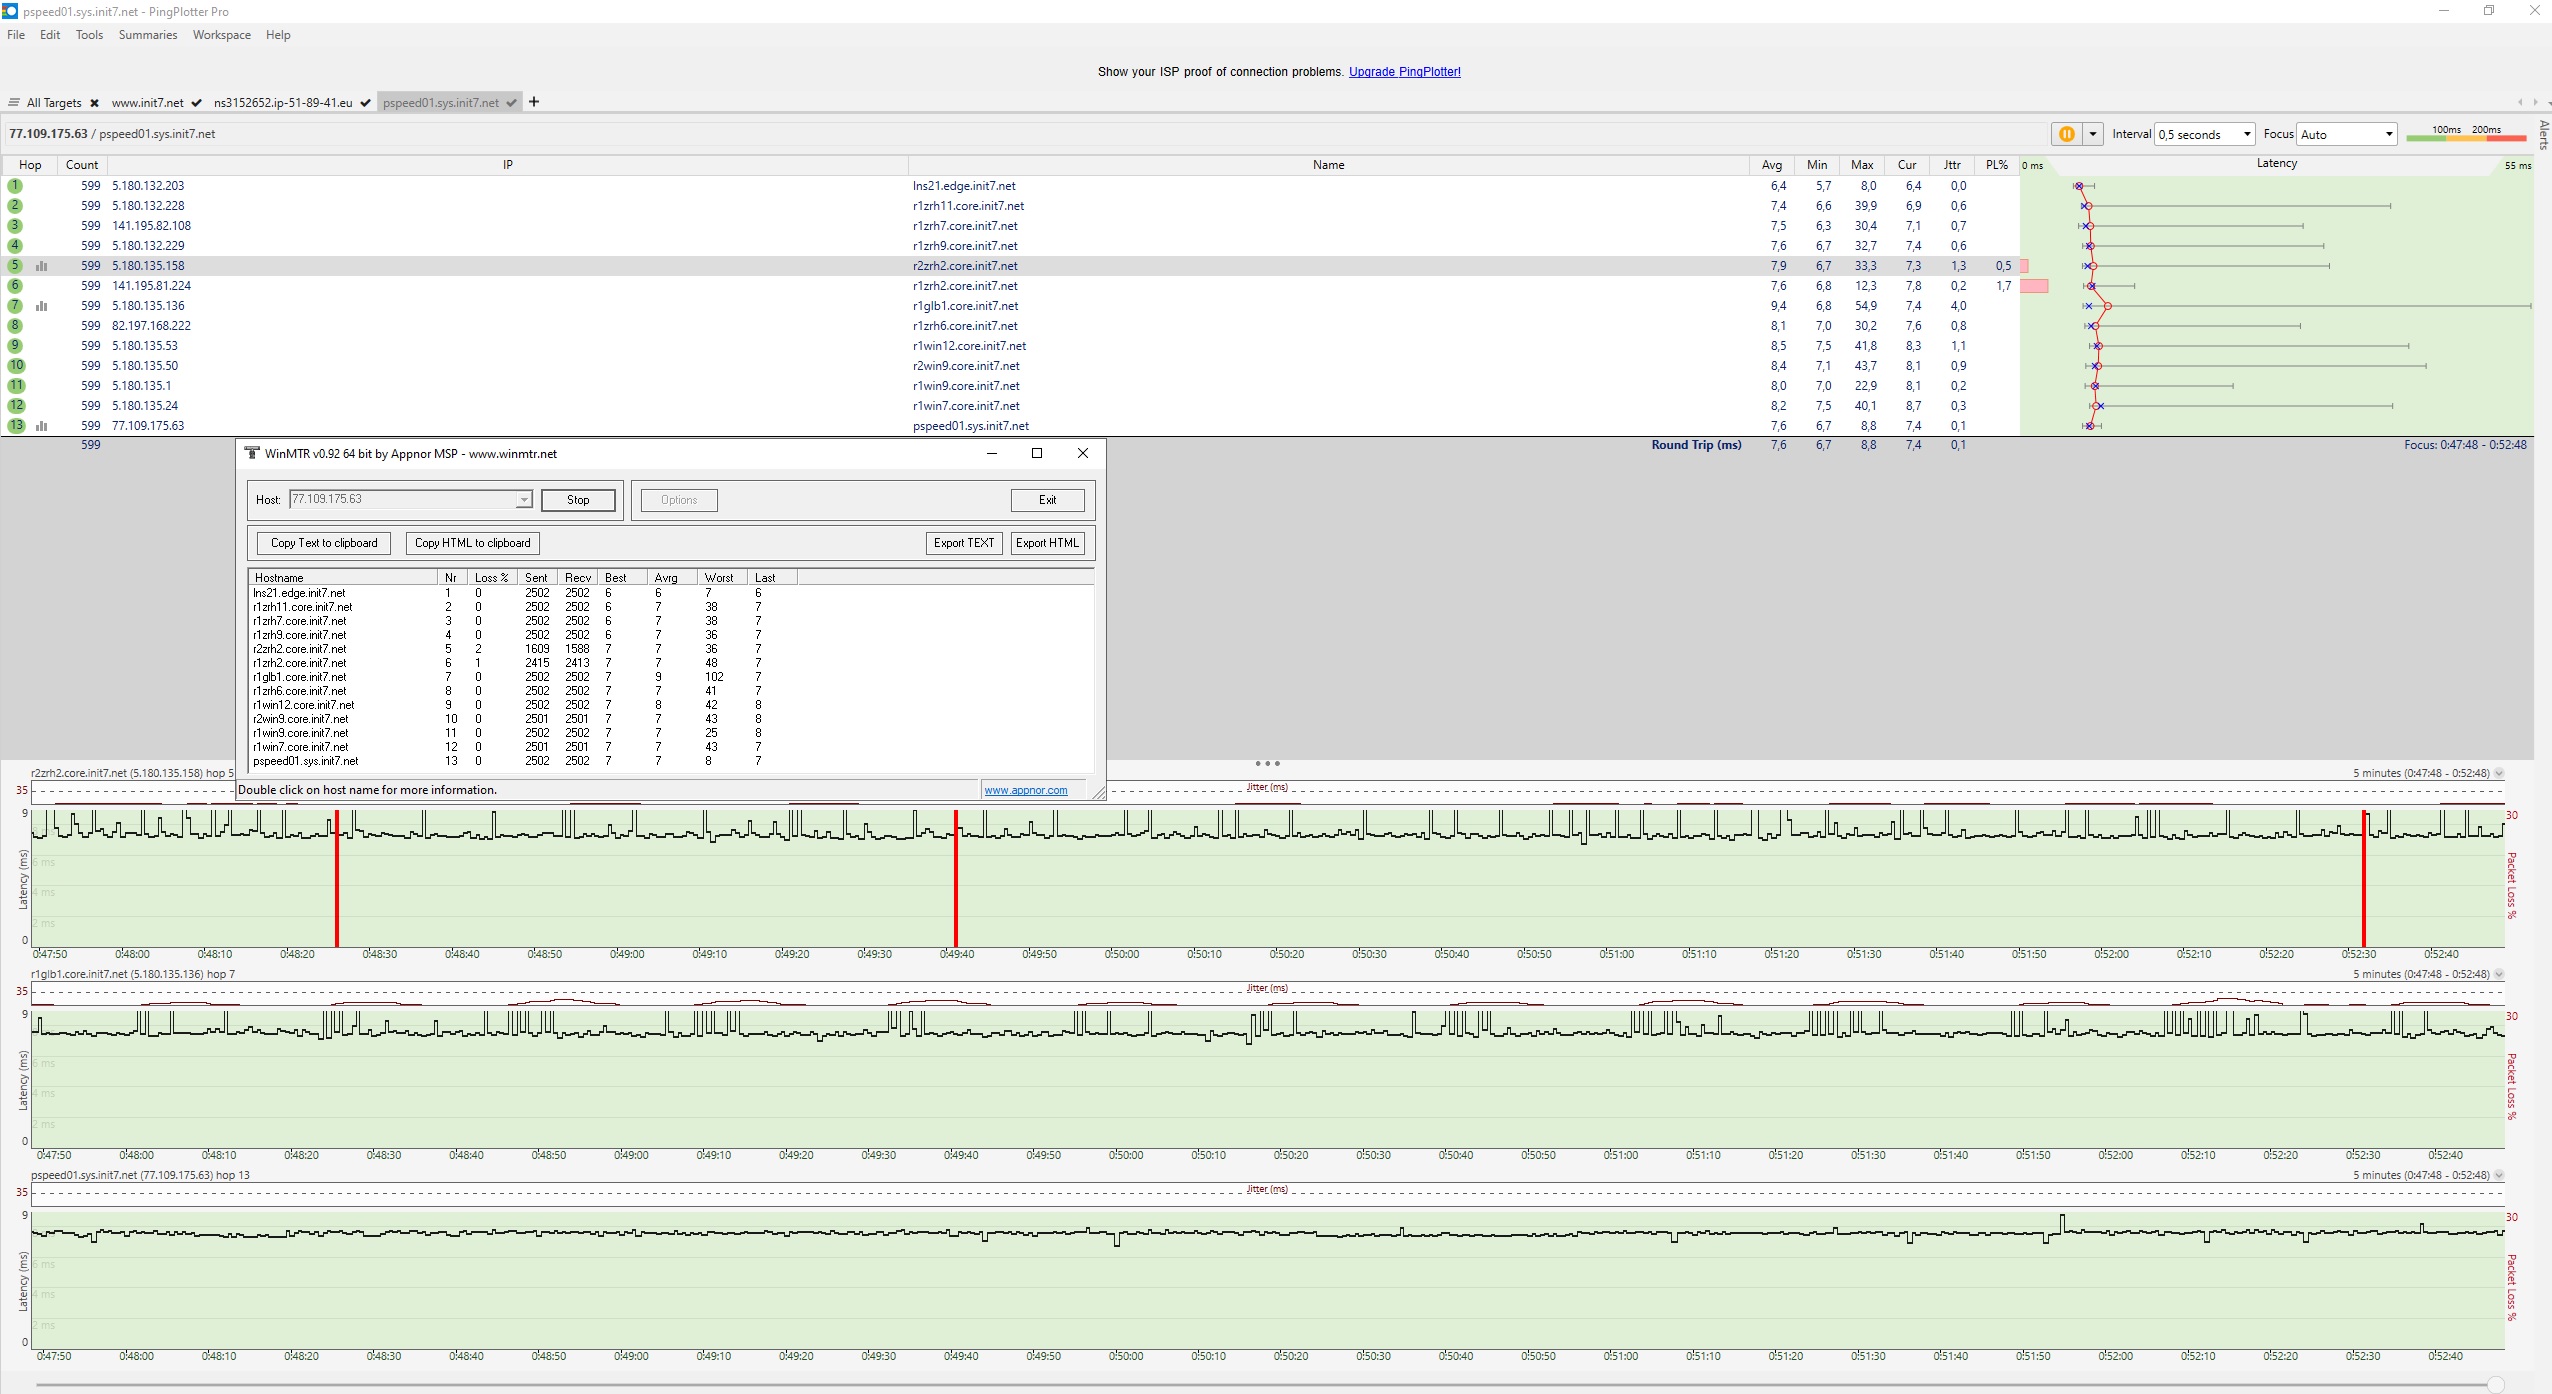Switch to the ns3152652.ip-51-89-41.eu tab
Image resolution: width=2552 pixels, height=1394 pixels.
click(283, 103)
